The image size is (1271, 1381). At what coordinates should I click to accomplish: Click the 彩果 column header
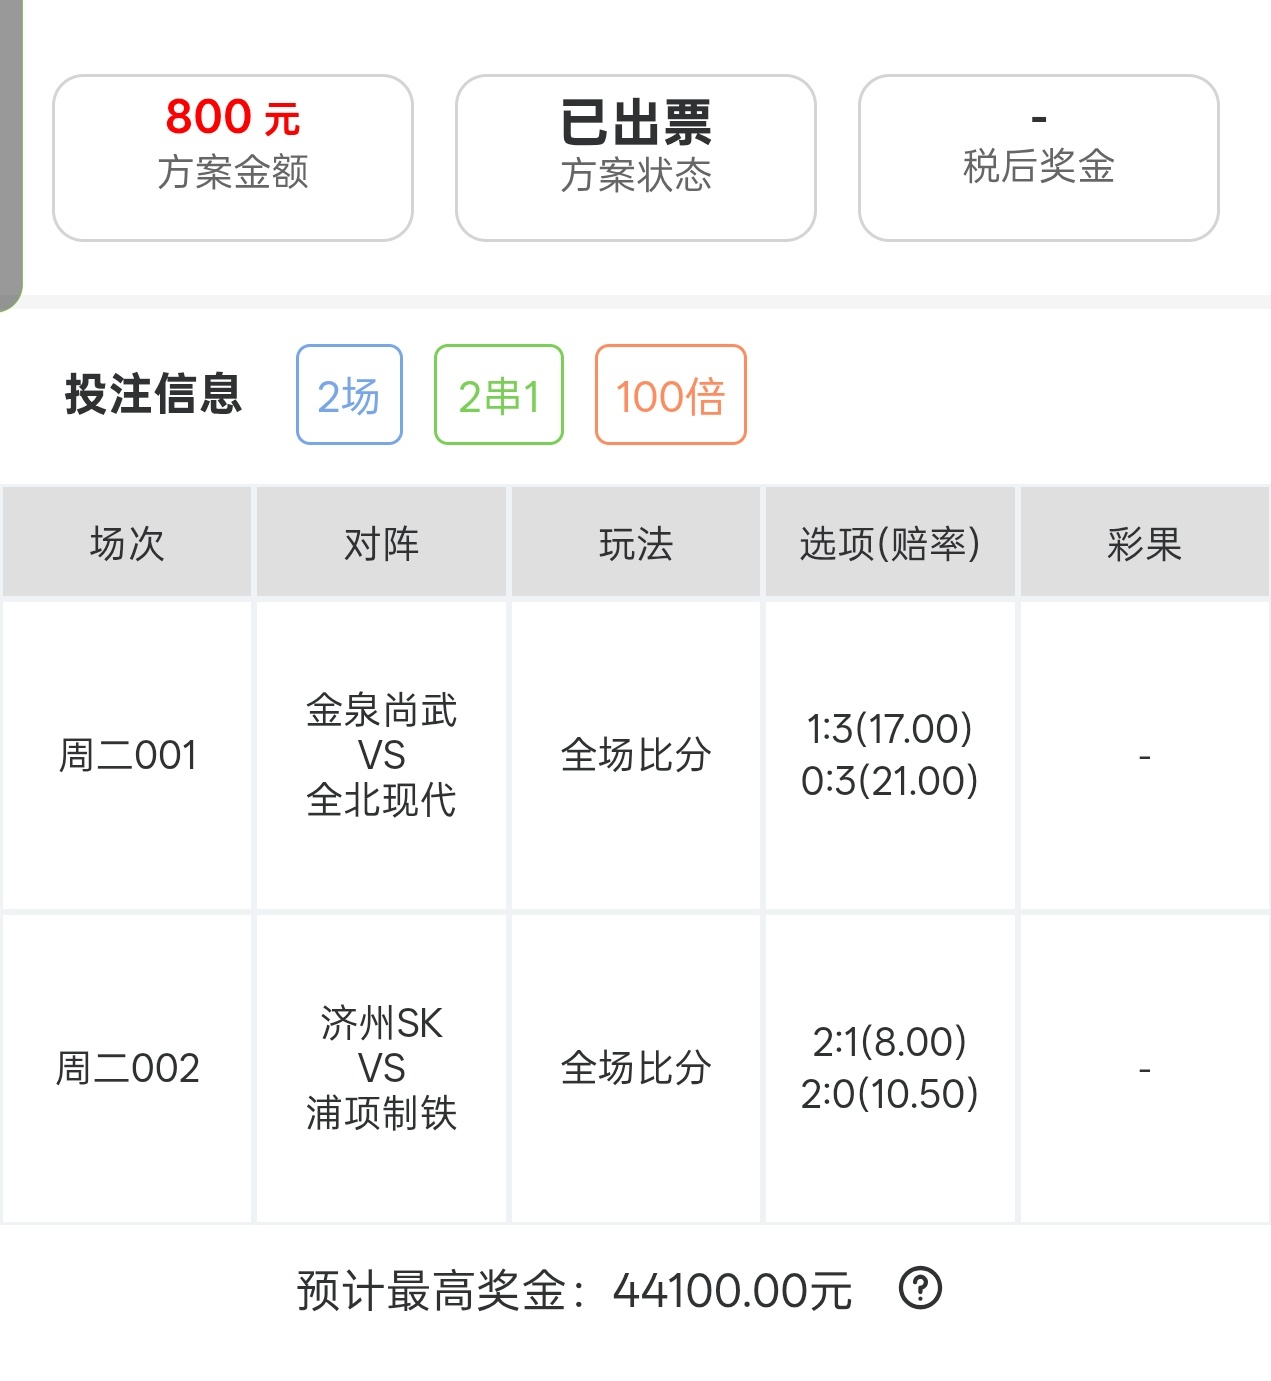pos(1145,543)
